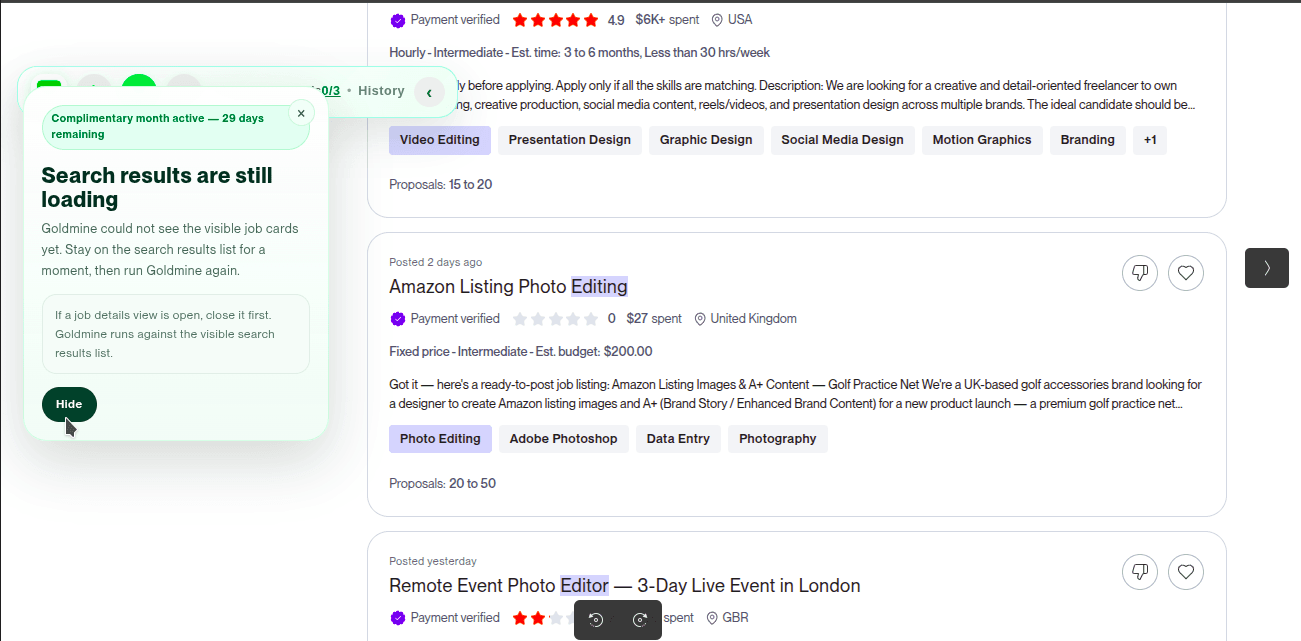Image resolution: width=1301 pixels, height=641 pixels.
Task: Click the 'Proposals: 15 to 20' text
Action: coord(440,185)
